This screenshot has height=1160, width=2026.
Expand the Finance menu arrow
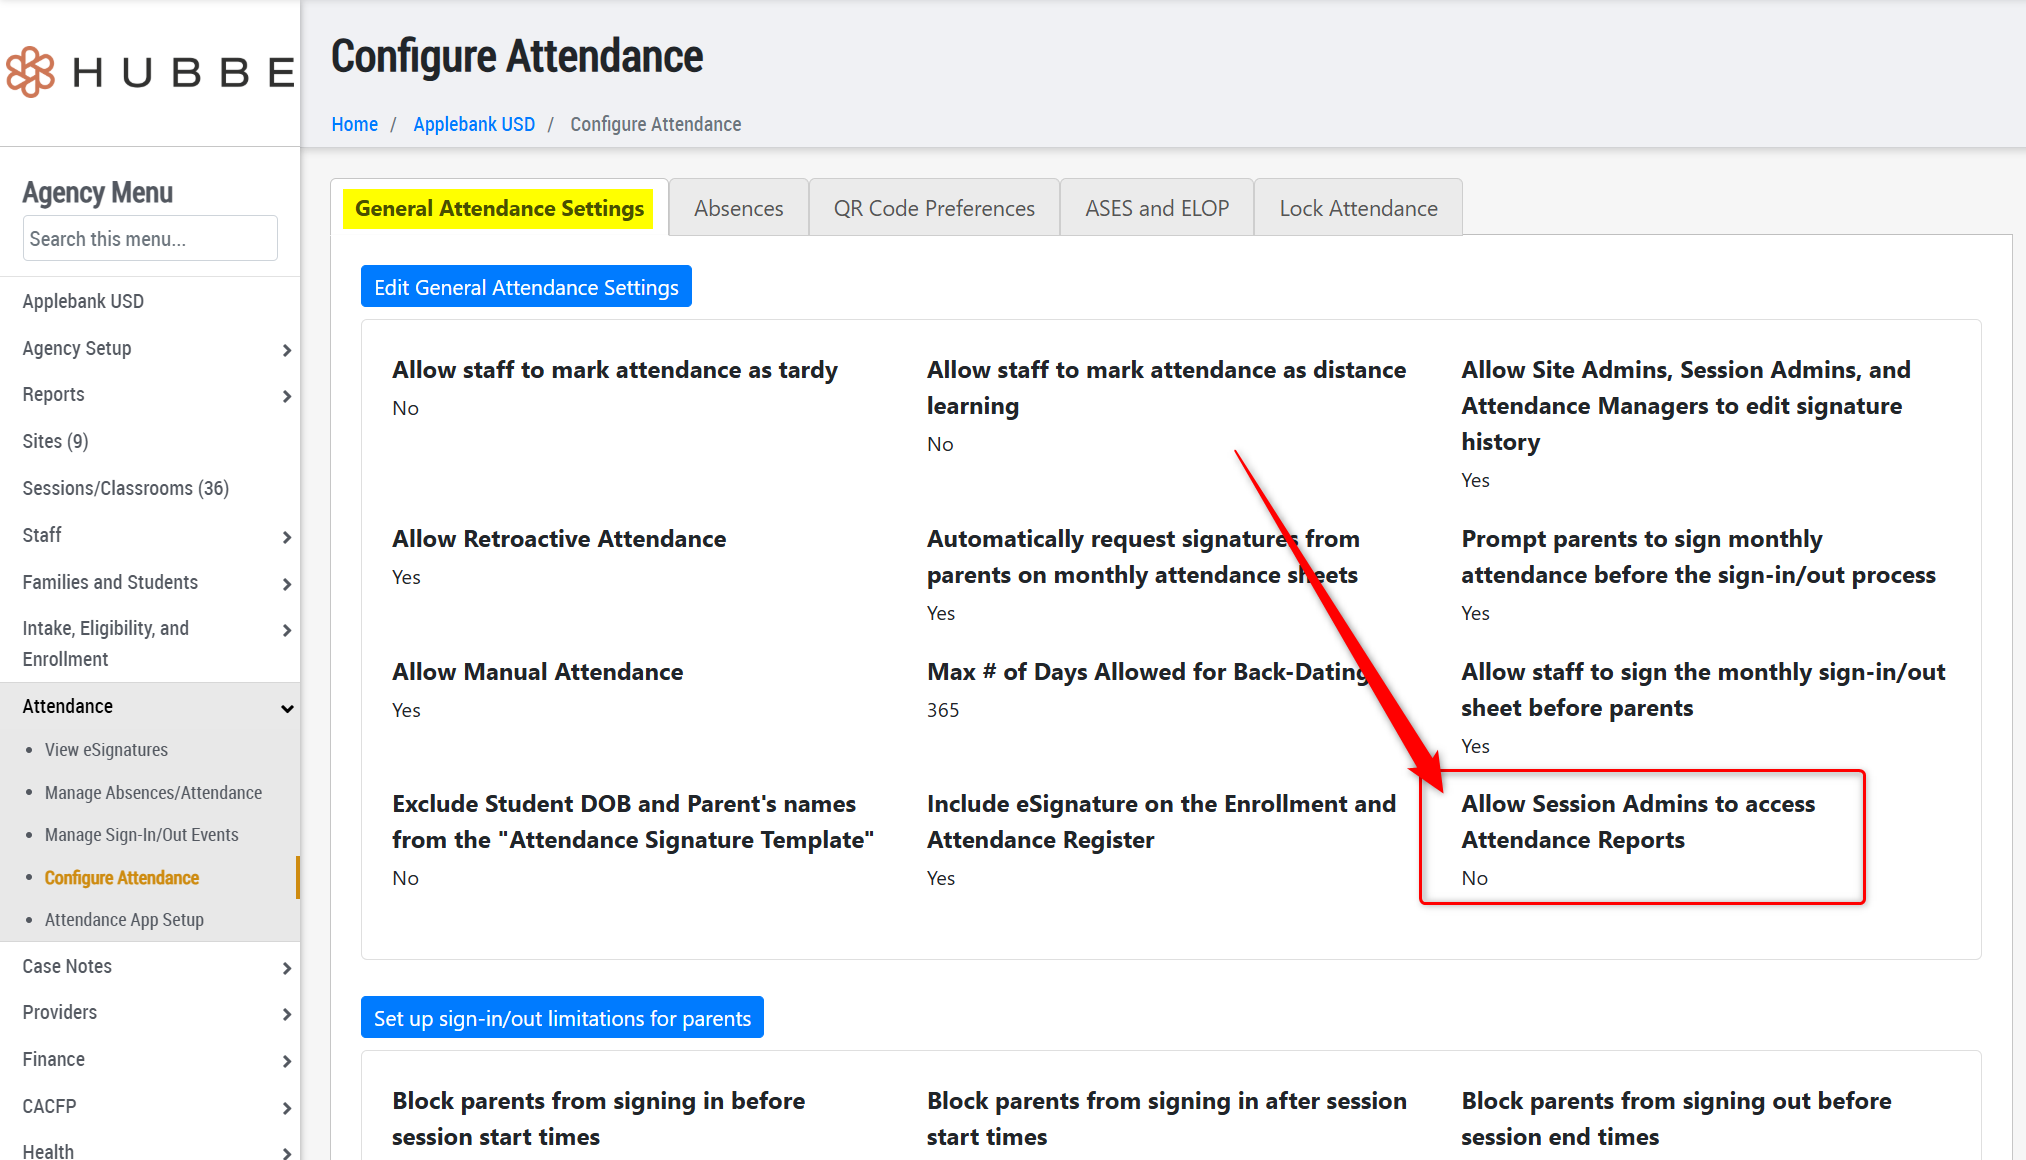286,1061
